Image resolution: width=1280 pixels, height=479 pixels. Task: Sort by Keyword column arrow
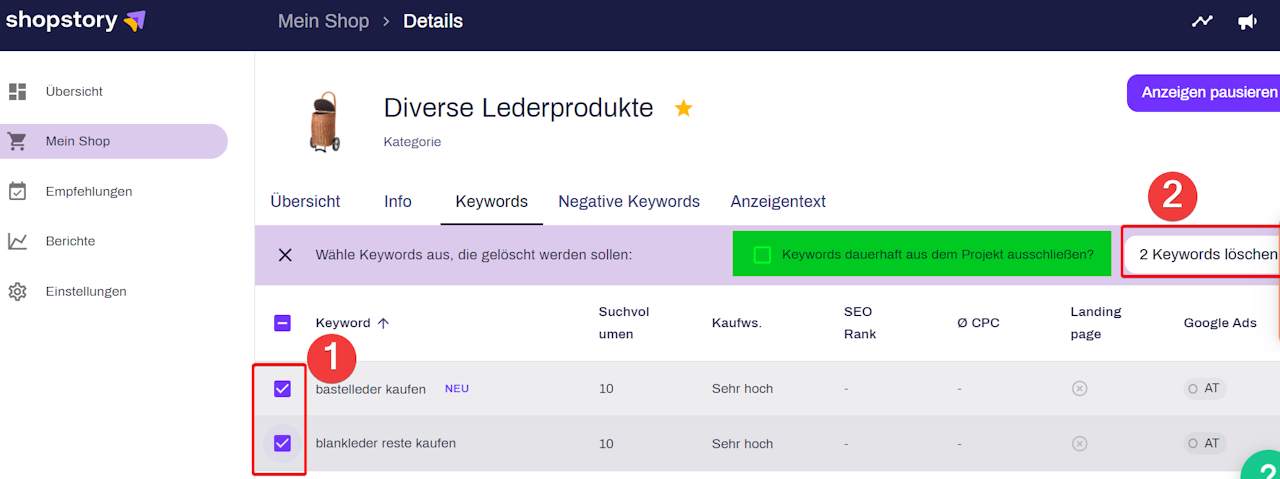383,323
